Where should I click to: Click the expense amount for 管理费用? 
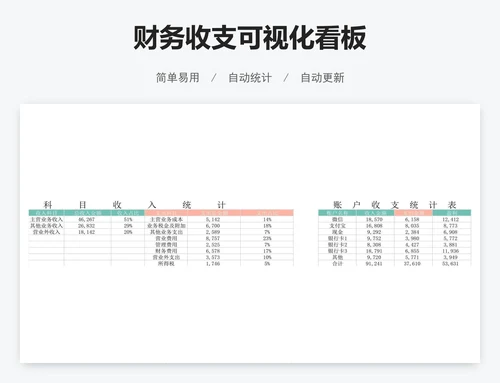click(x=213, y=245)
